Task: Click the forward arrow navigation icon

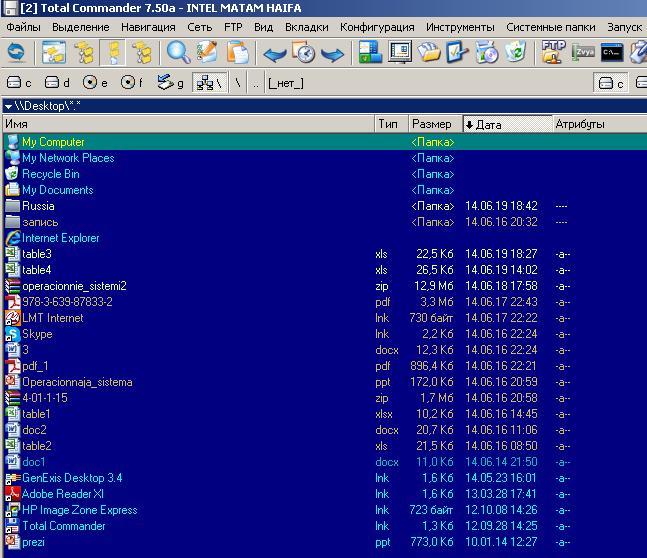Action: pyautogui.click(x=333, y=53)
